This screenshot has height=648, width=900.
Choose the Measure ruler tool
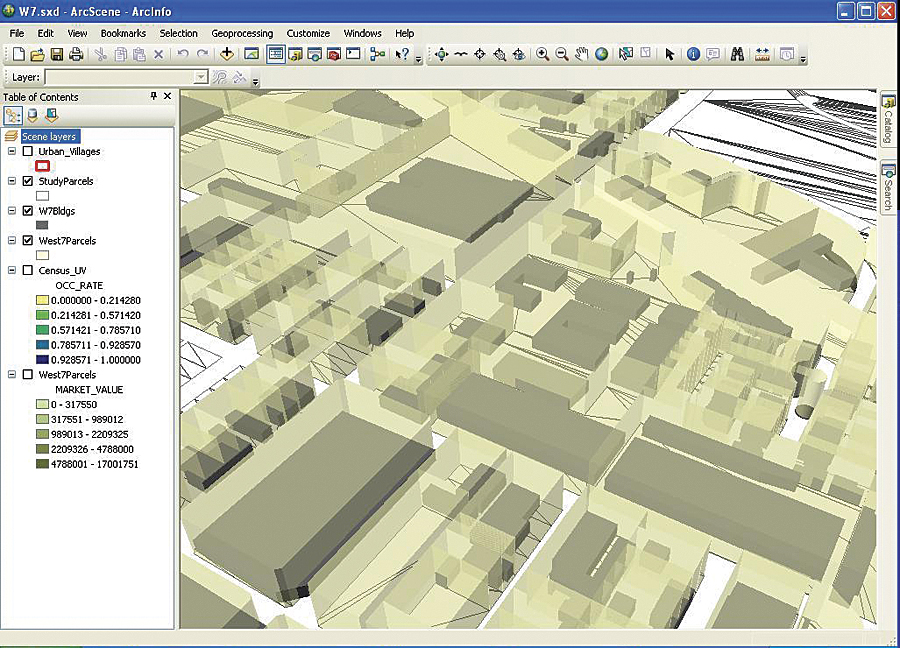[x=762, y=55]
